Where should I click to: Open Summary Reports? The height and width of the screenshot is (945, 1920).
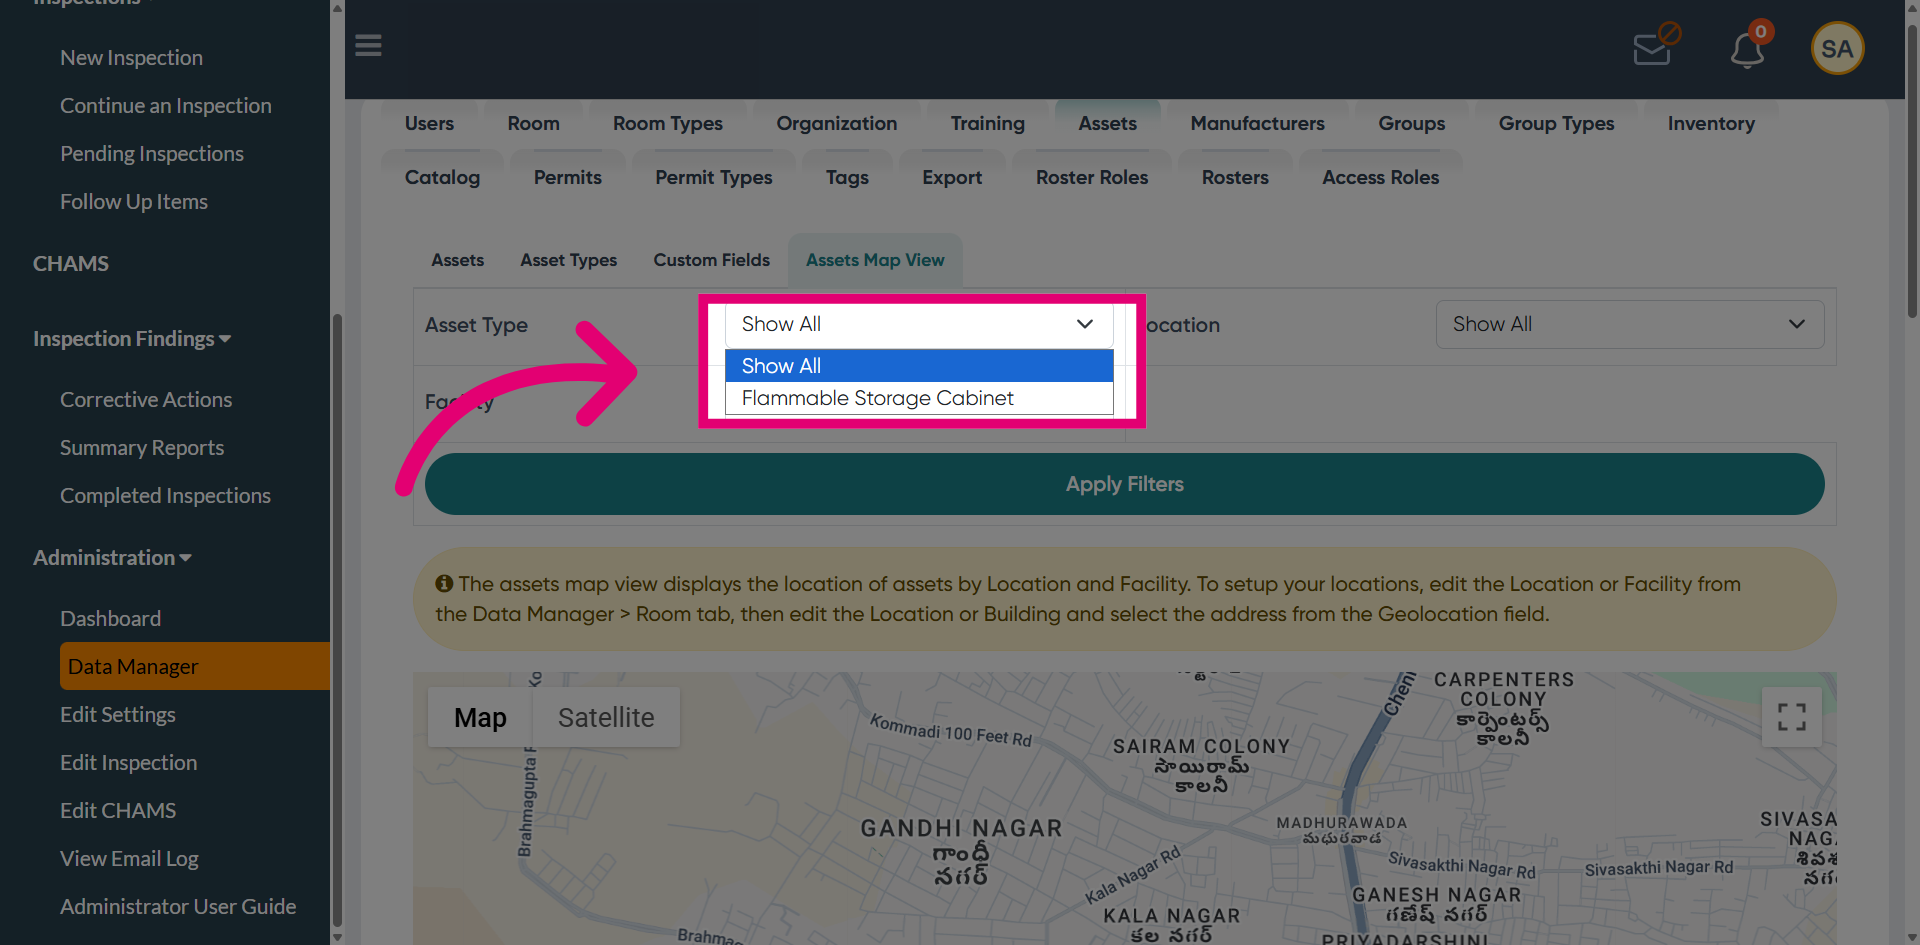142,448
